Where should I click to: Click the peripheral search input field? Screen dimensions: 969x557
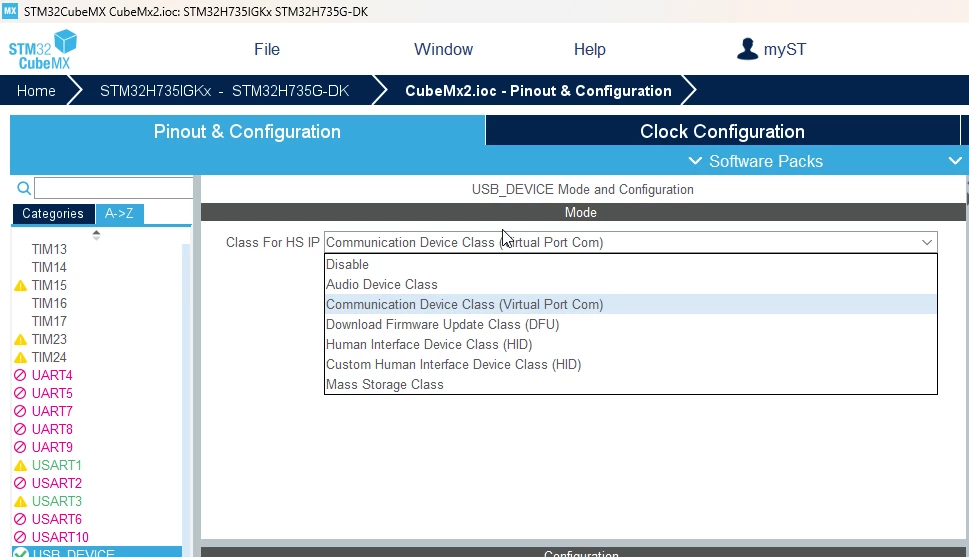(x=114, y=188)
